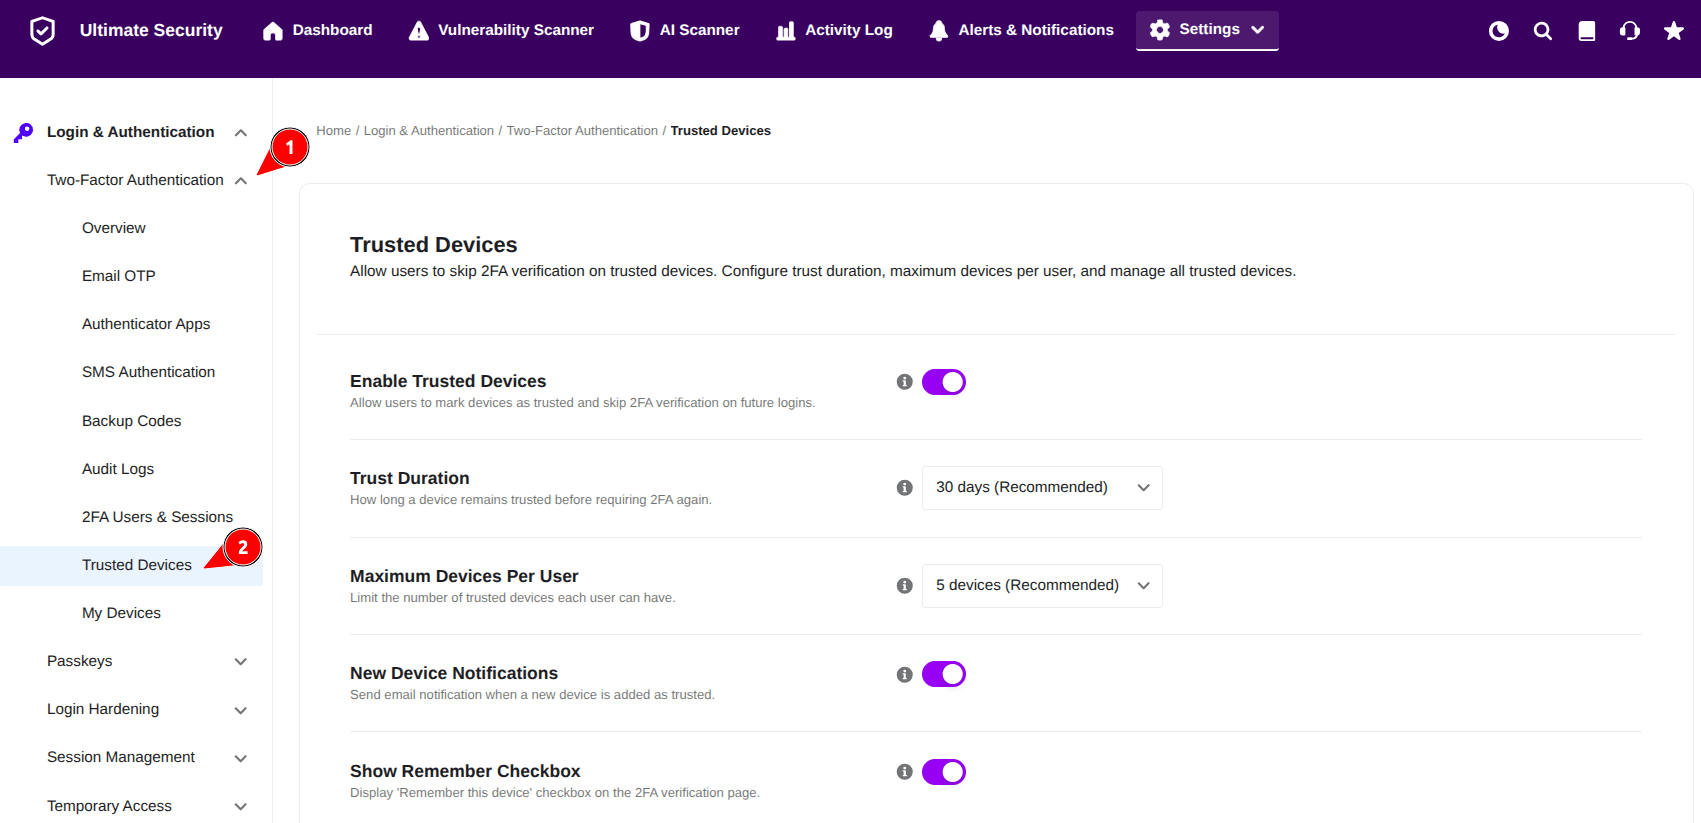Click Home breadcrumb link
The height and width of the screenshot is (823, 1701).
tap(334, 131)
